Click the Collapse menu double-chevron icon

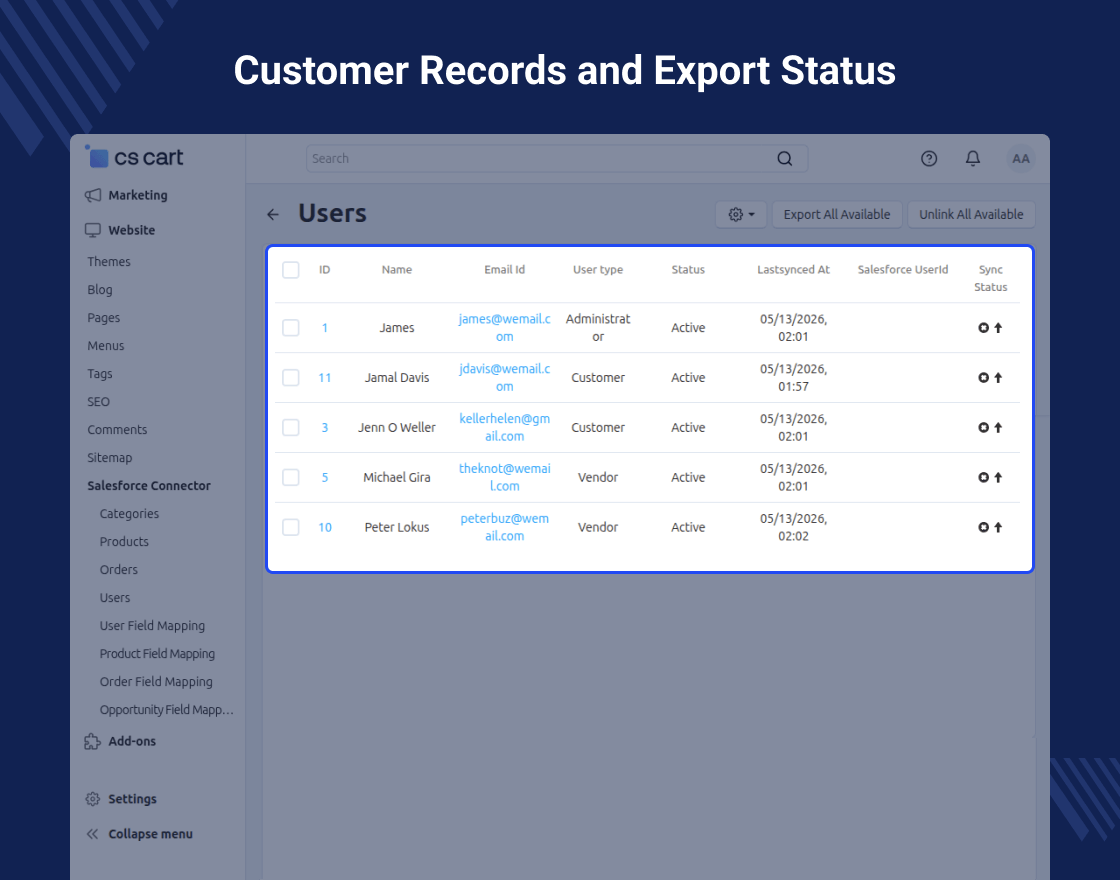[93, 834]
